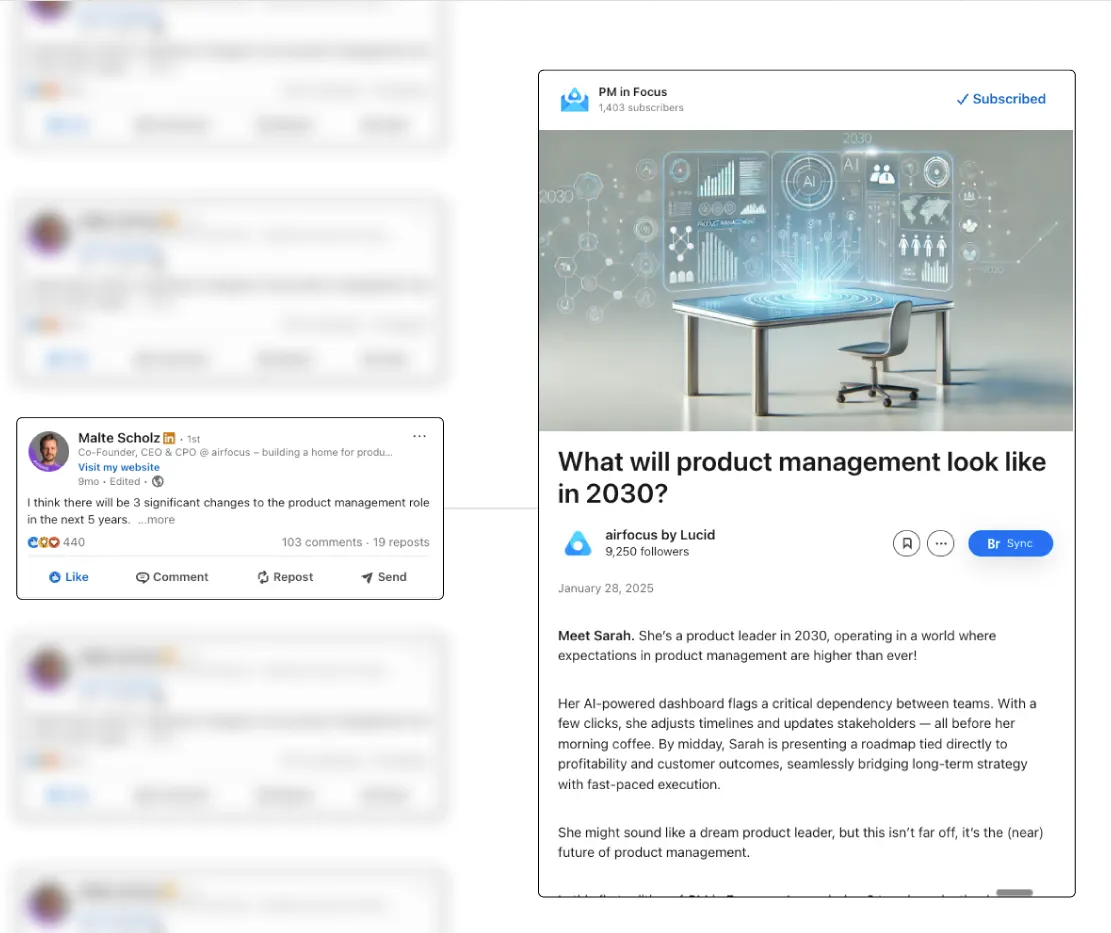1111x933 pixels.
Task: Open the 19 reposts link
Action: (x=401, y=543)
